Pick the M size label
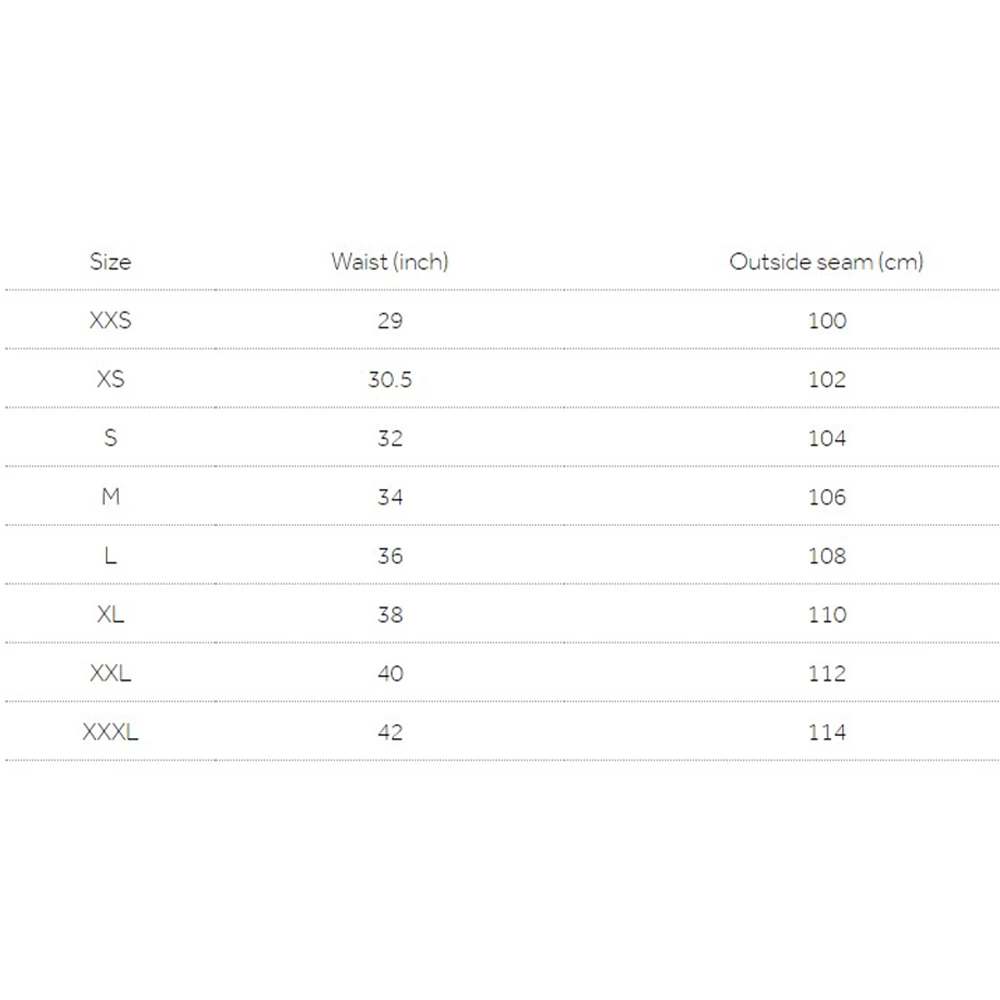 [x=110, y=497]
